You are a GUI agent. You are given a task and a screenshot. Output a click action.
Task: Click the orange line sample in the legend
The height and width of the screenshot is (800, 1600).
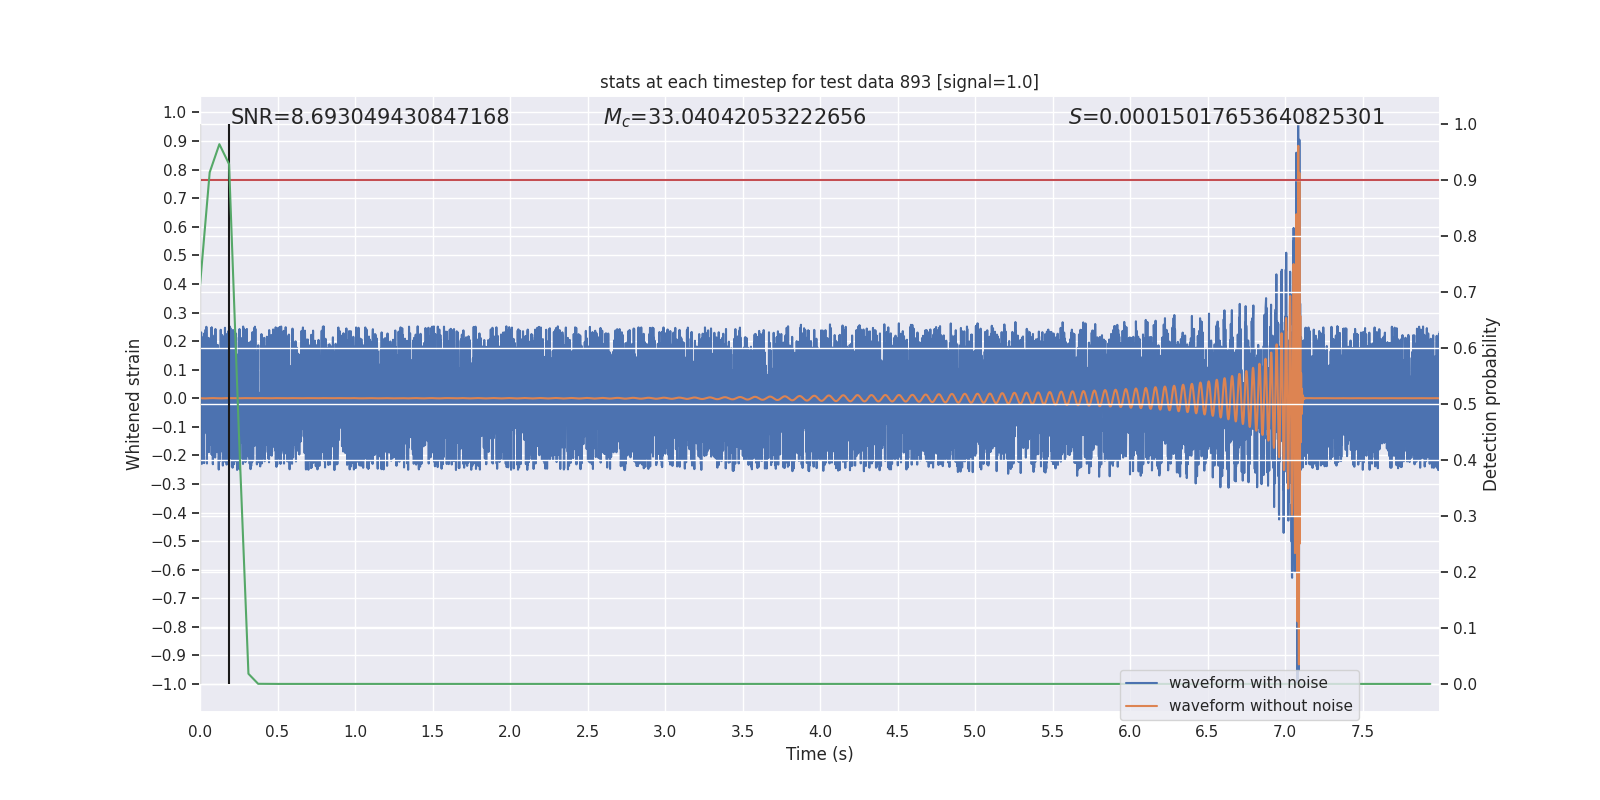(1142, 706)
